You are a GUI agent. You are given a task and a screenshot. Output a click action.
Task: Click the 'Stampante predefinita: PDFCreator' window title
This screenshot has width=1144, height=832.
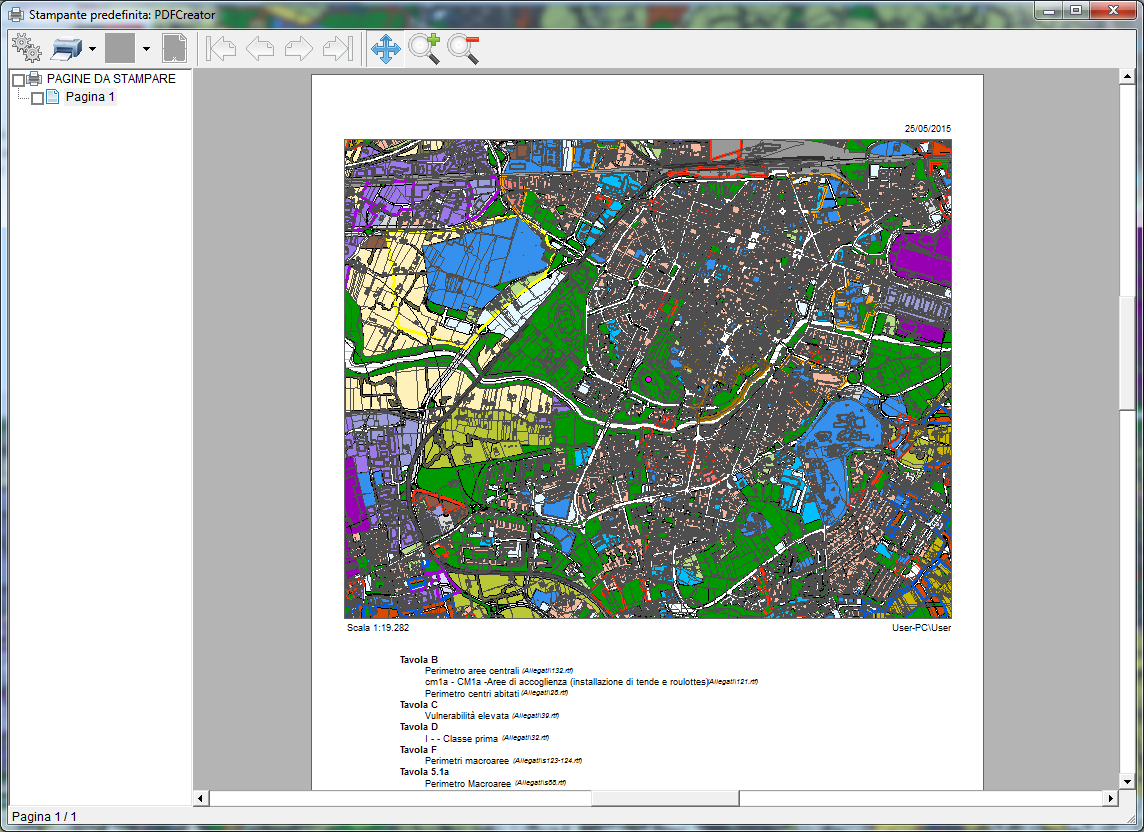[x=122, y=15]
